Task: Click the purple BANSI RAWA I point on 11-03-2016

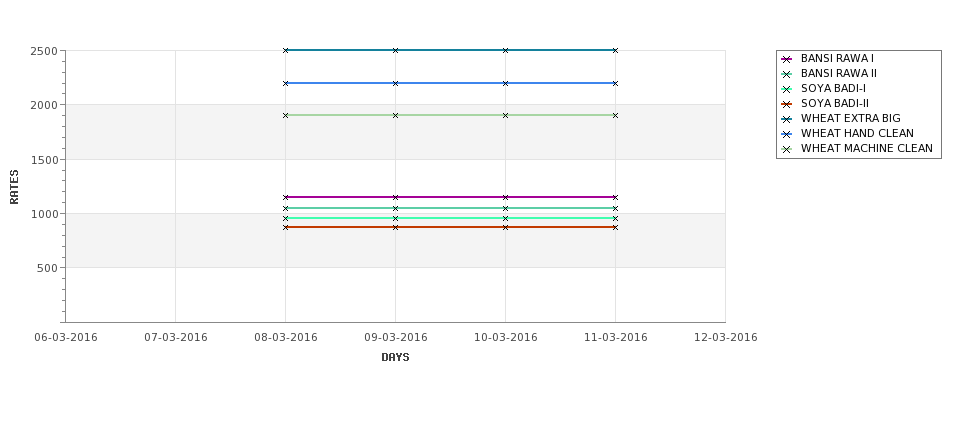Action: pyautogui.click(x=615, y=197)
